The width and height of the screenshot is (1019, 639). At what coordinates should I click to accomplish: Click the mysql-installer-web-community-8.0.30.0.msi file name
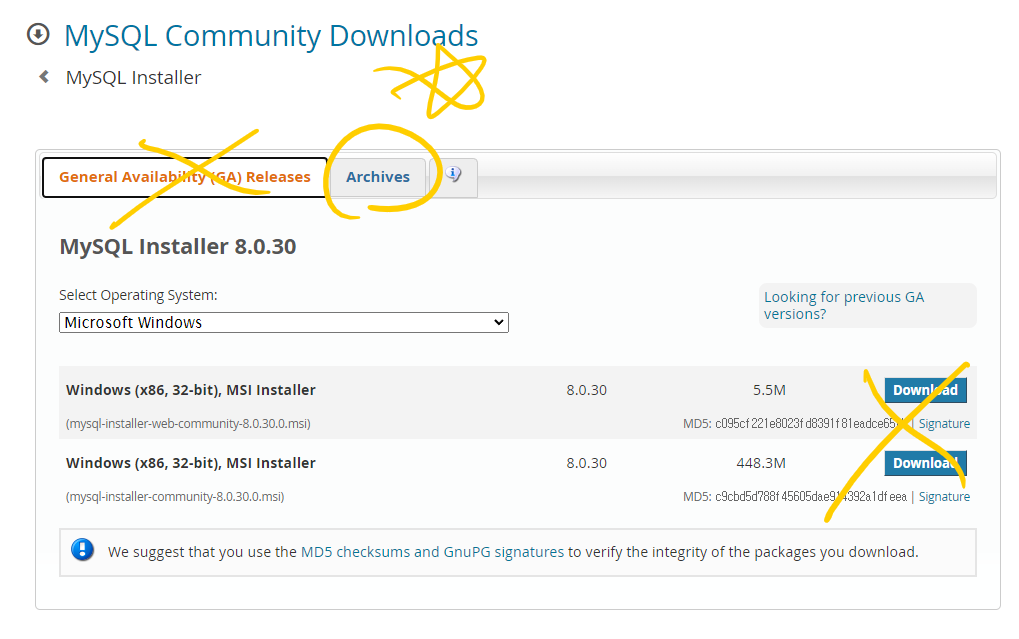point(188,424)
